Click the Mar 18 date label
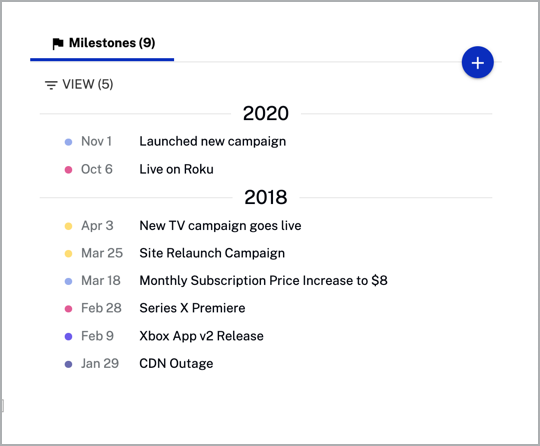540x446 pixels. point(101,280)
